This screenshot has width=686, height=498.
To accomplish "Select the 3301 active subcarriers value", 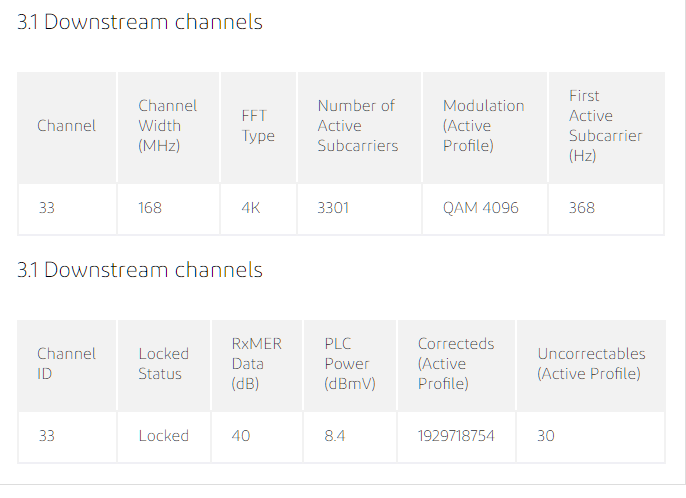I will point(333,207).
